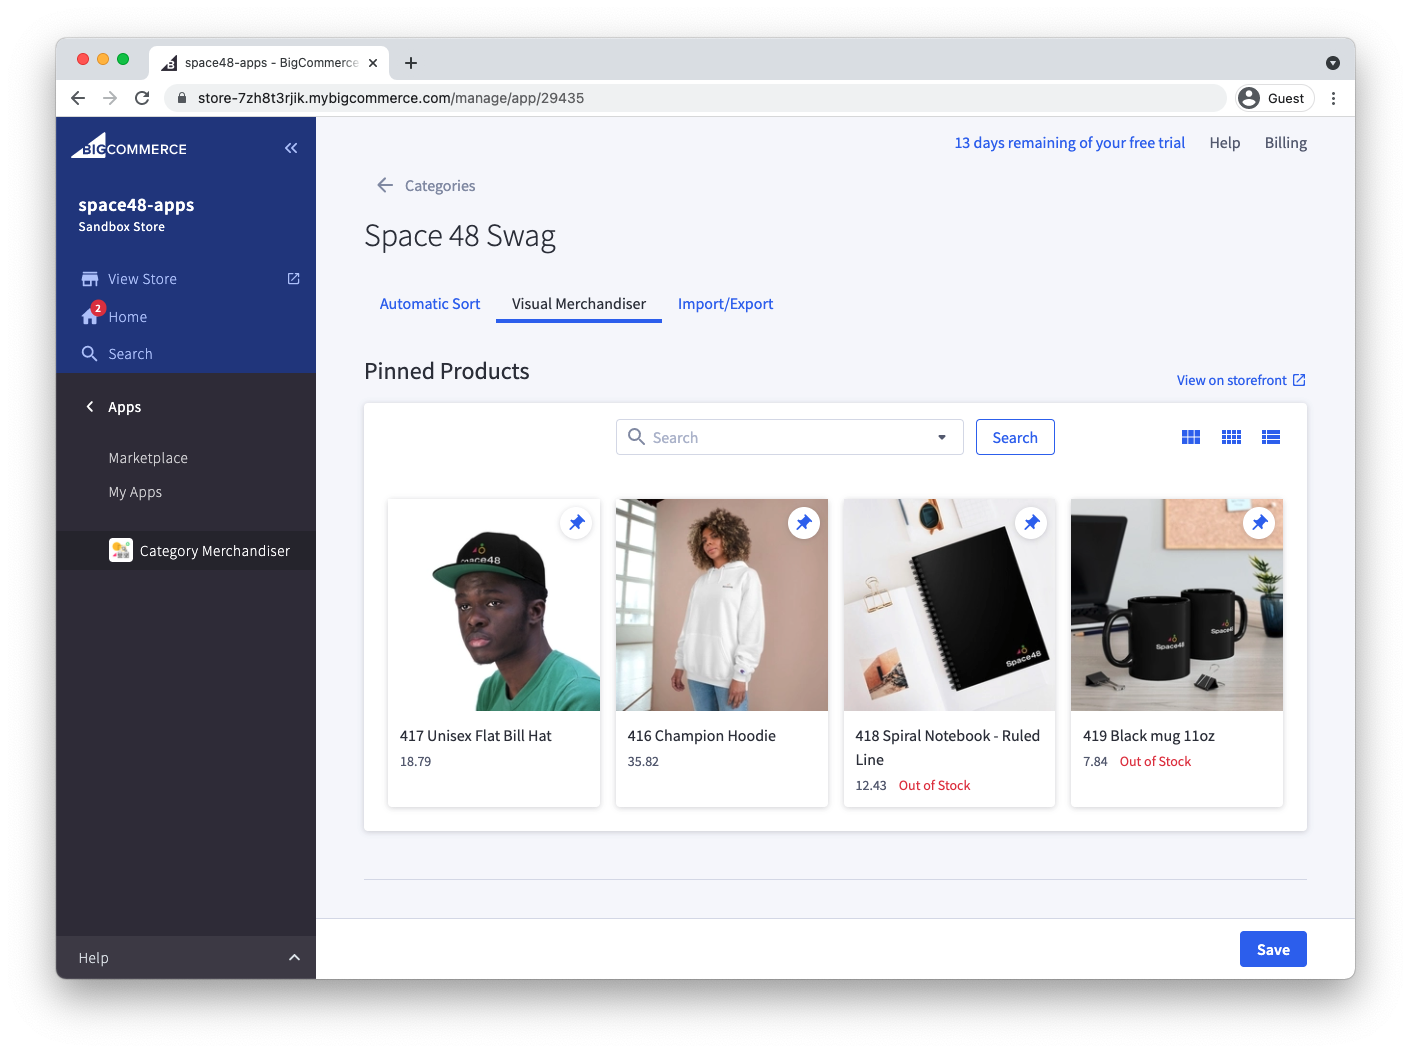This screenshot has height=1053, width=1411.
Task: Switch to list view layout
Action: [1271, 437]
